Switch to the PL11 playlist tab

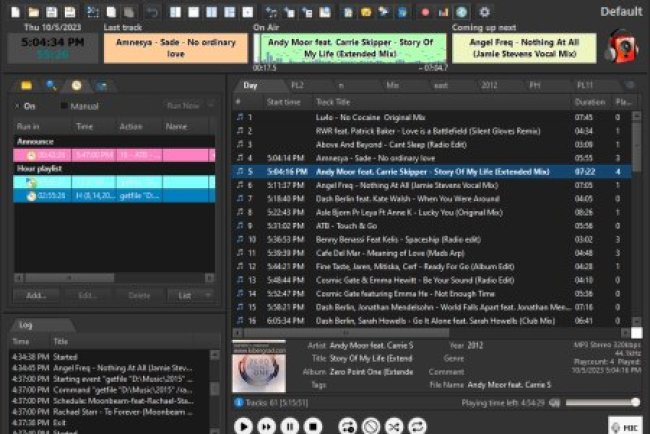pos(585,85)
